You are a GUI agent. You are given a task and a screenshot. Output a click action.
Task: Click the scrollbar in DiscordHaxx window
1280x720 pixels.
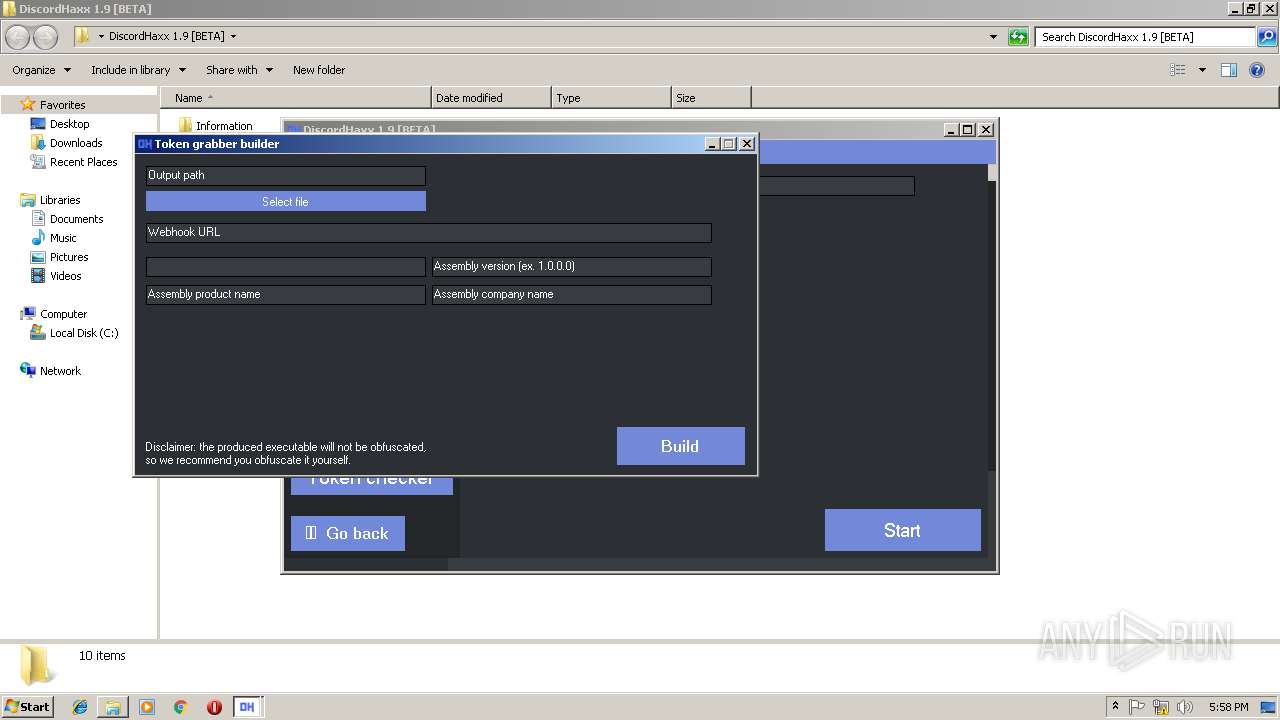pos(992,320)
